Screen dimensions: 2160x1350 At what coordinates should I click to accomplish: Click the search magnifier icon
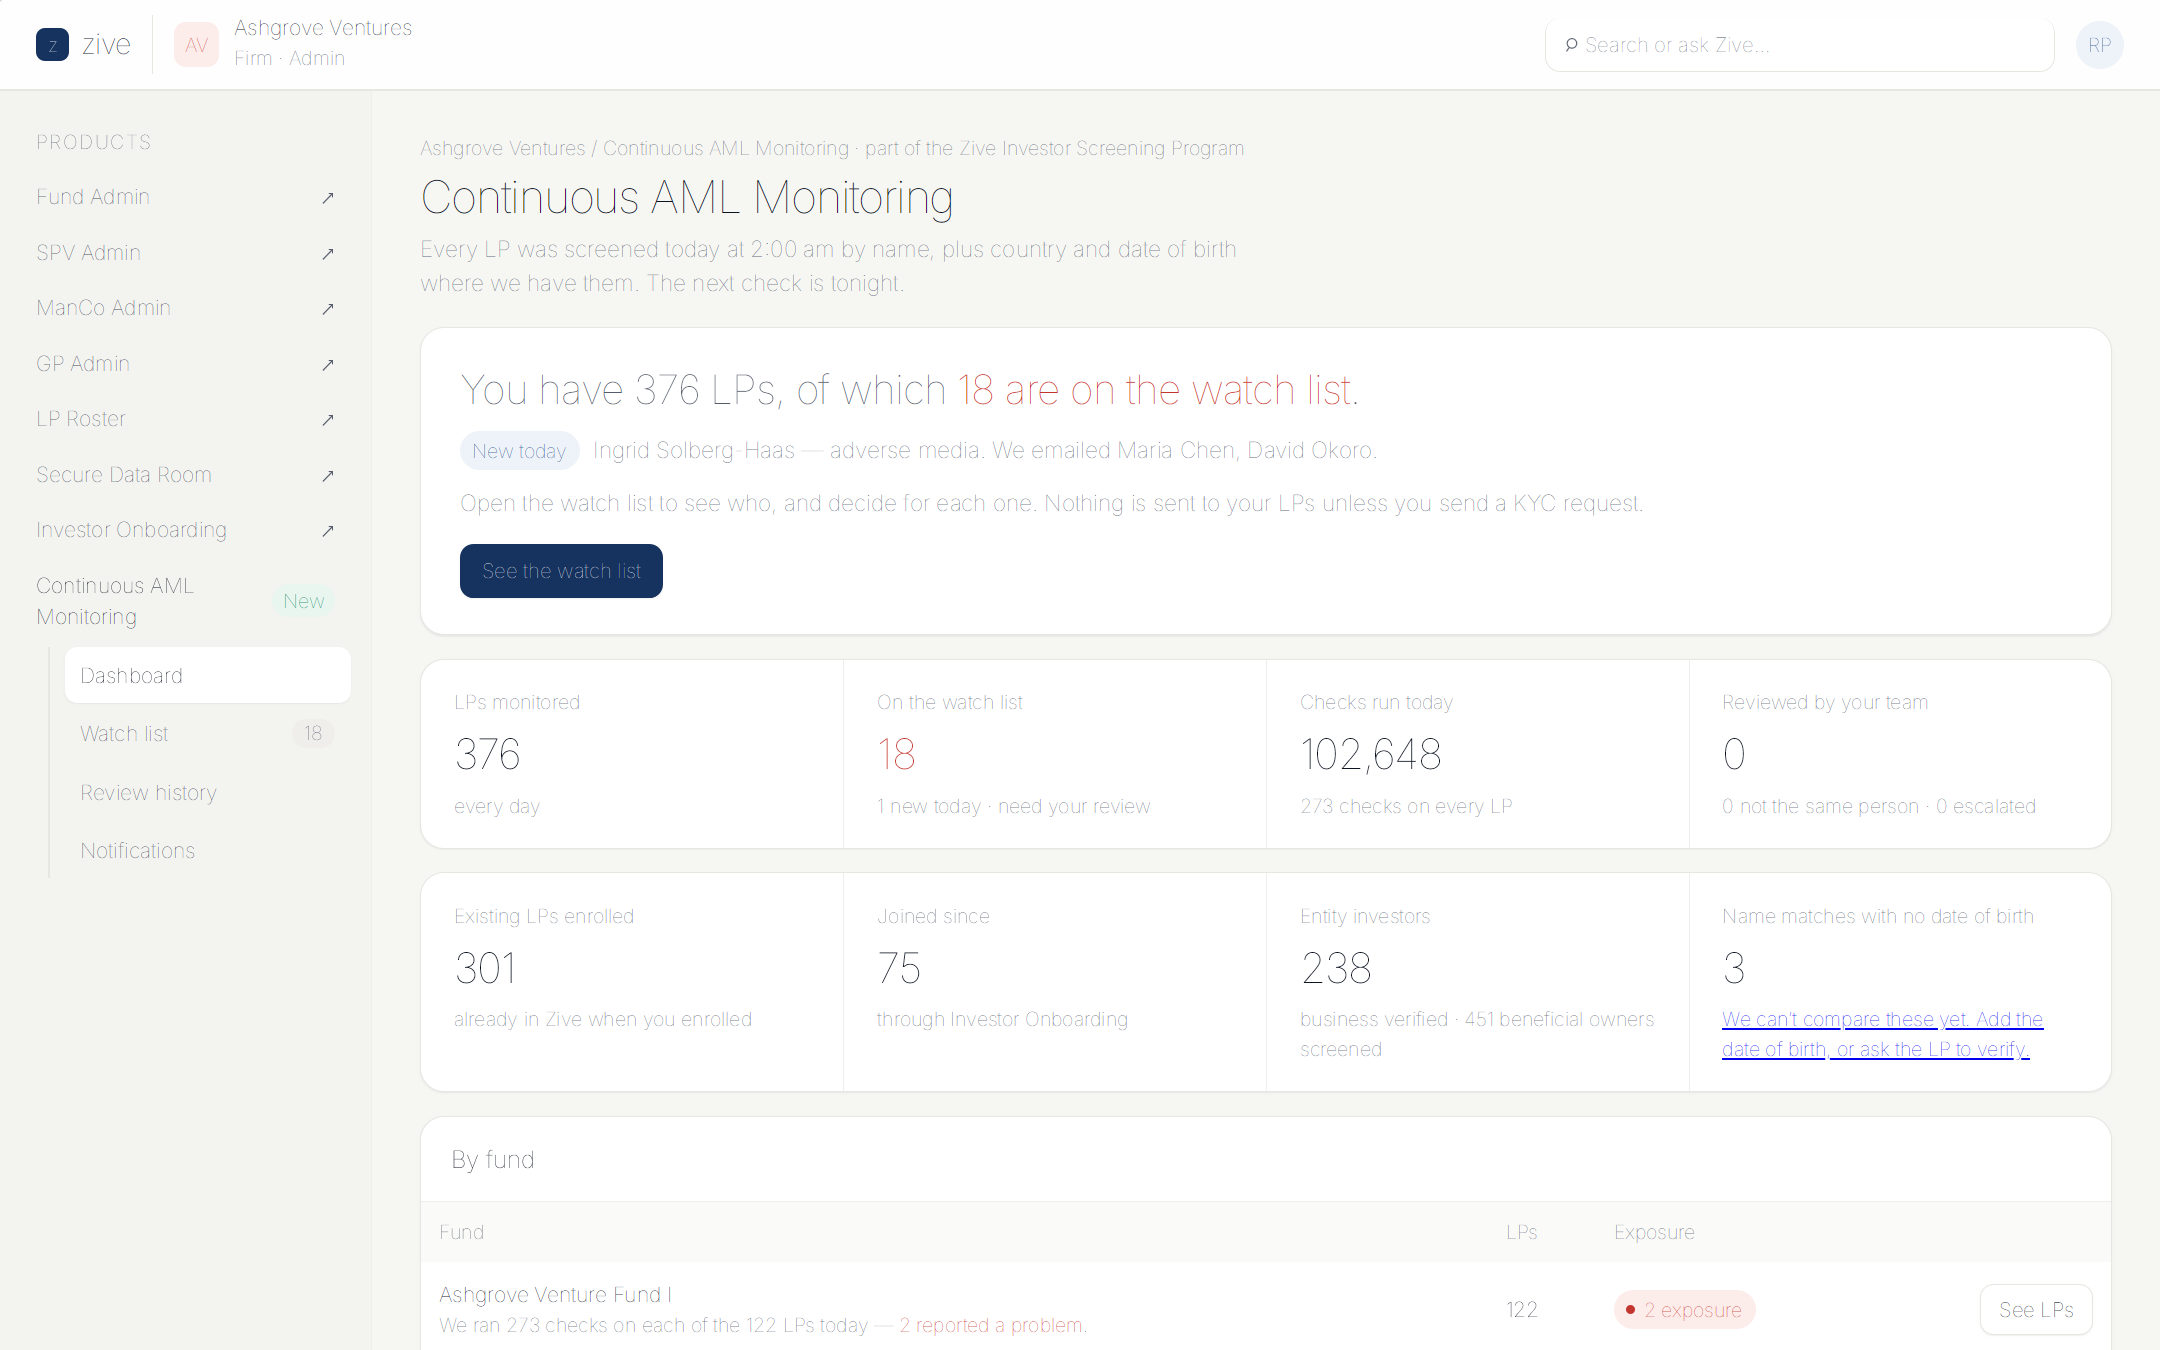pyautogui.click(x=1571, y=45)
